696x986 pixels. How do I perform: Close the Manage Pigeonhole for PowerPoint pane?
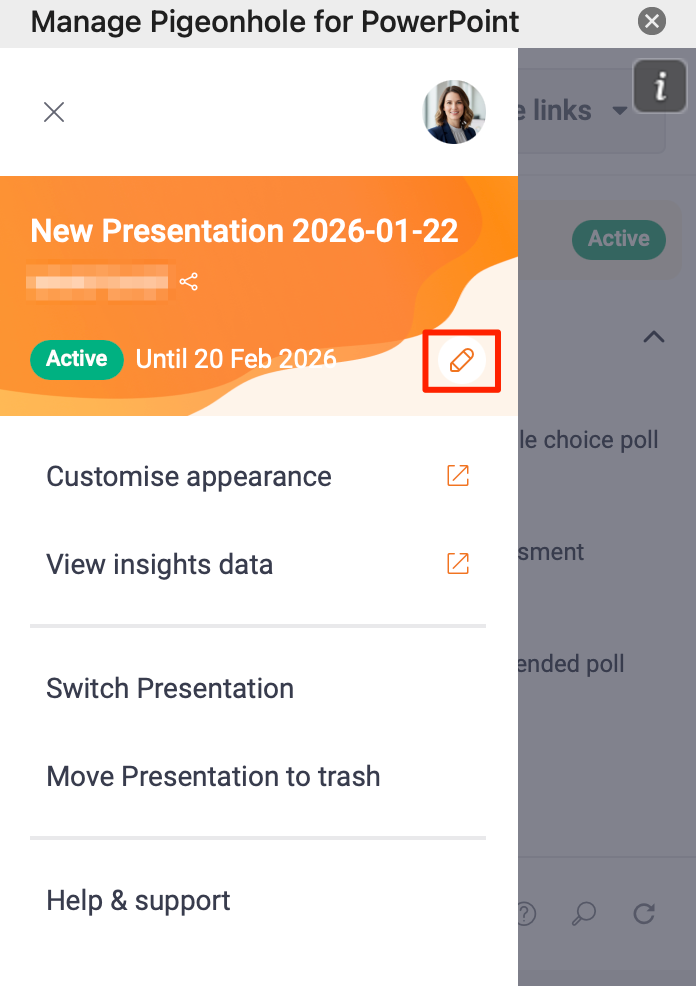tap(652, 20)
